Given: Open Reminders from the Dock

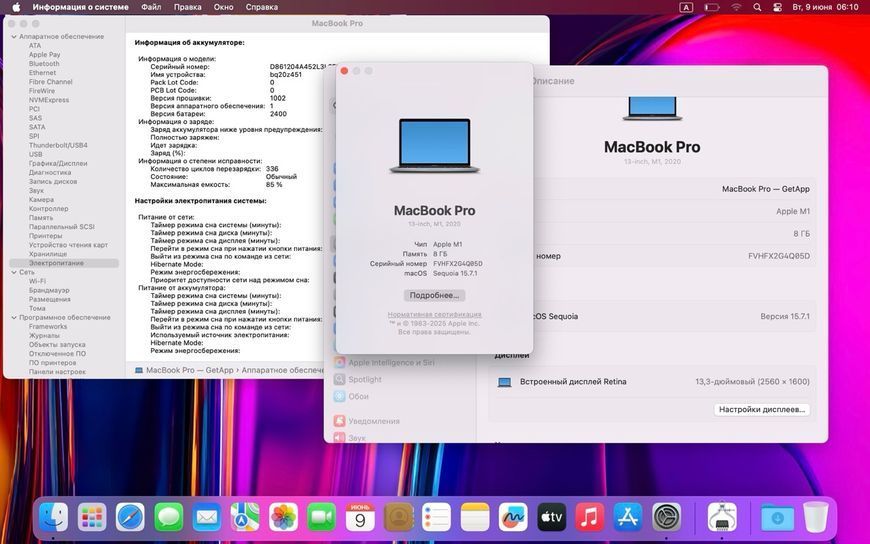Looking at the screenshot, I should click(x=437, y=517).
